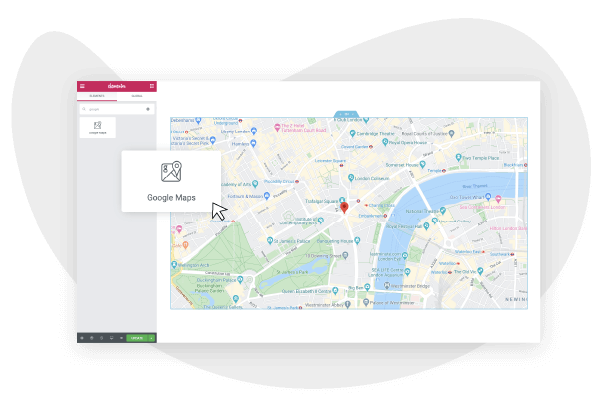Click the Royal Courts of Justice marker

click(452, 133)
